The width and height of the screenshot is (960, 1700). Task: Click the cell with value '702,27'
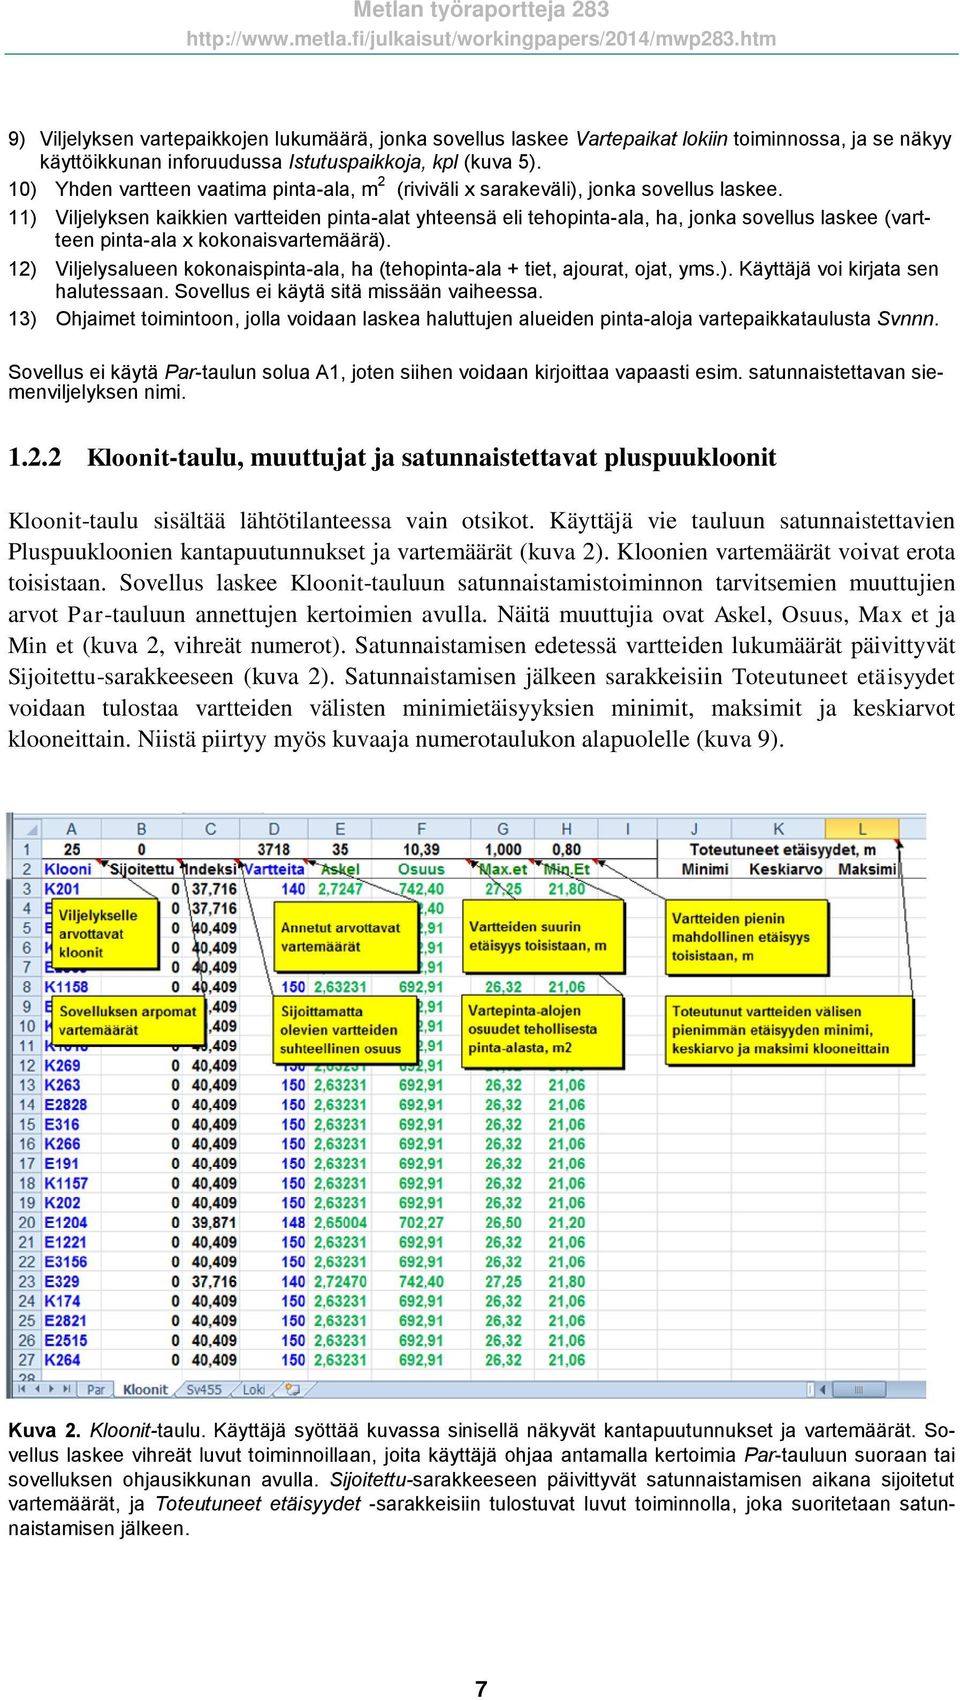click(x=421, y=1222)
